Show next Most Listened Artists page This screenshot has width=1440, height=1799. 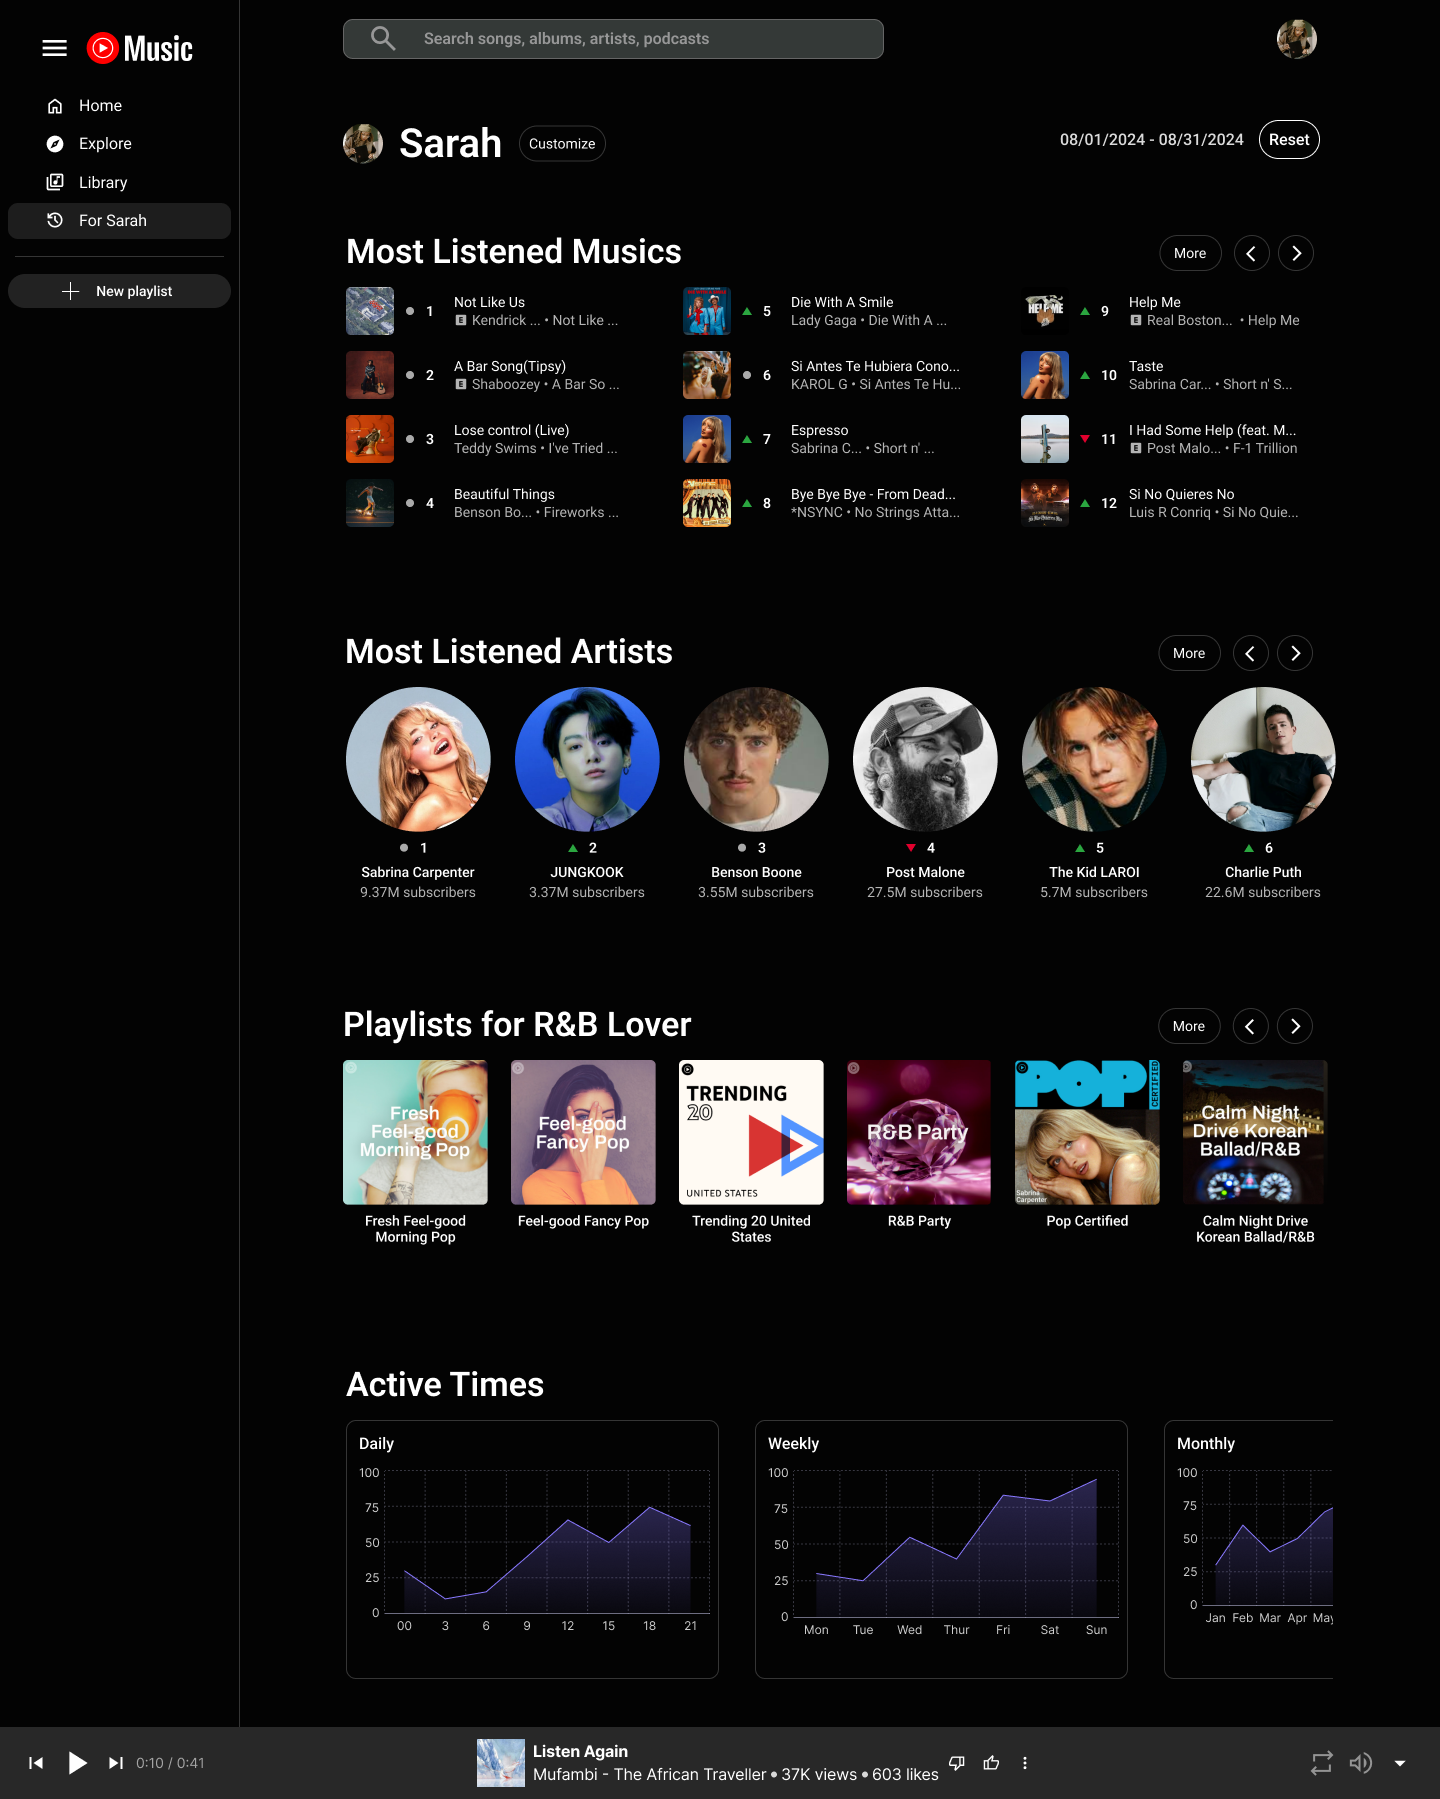[1295, 653]
